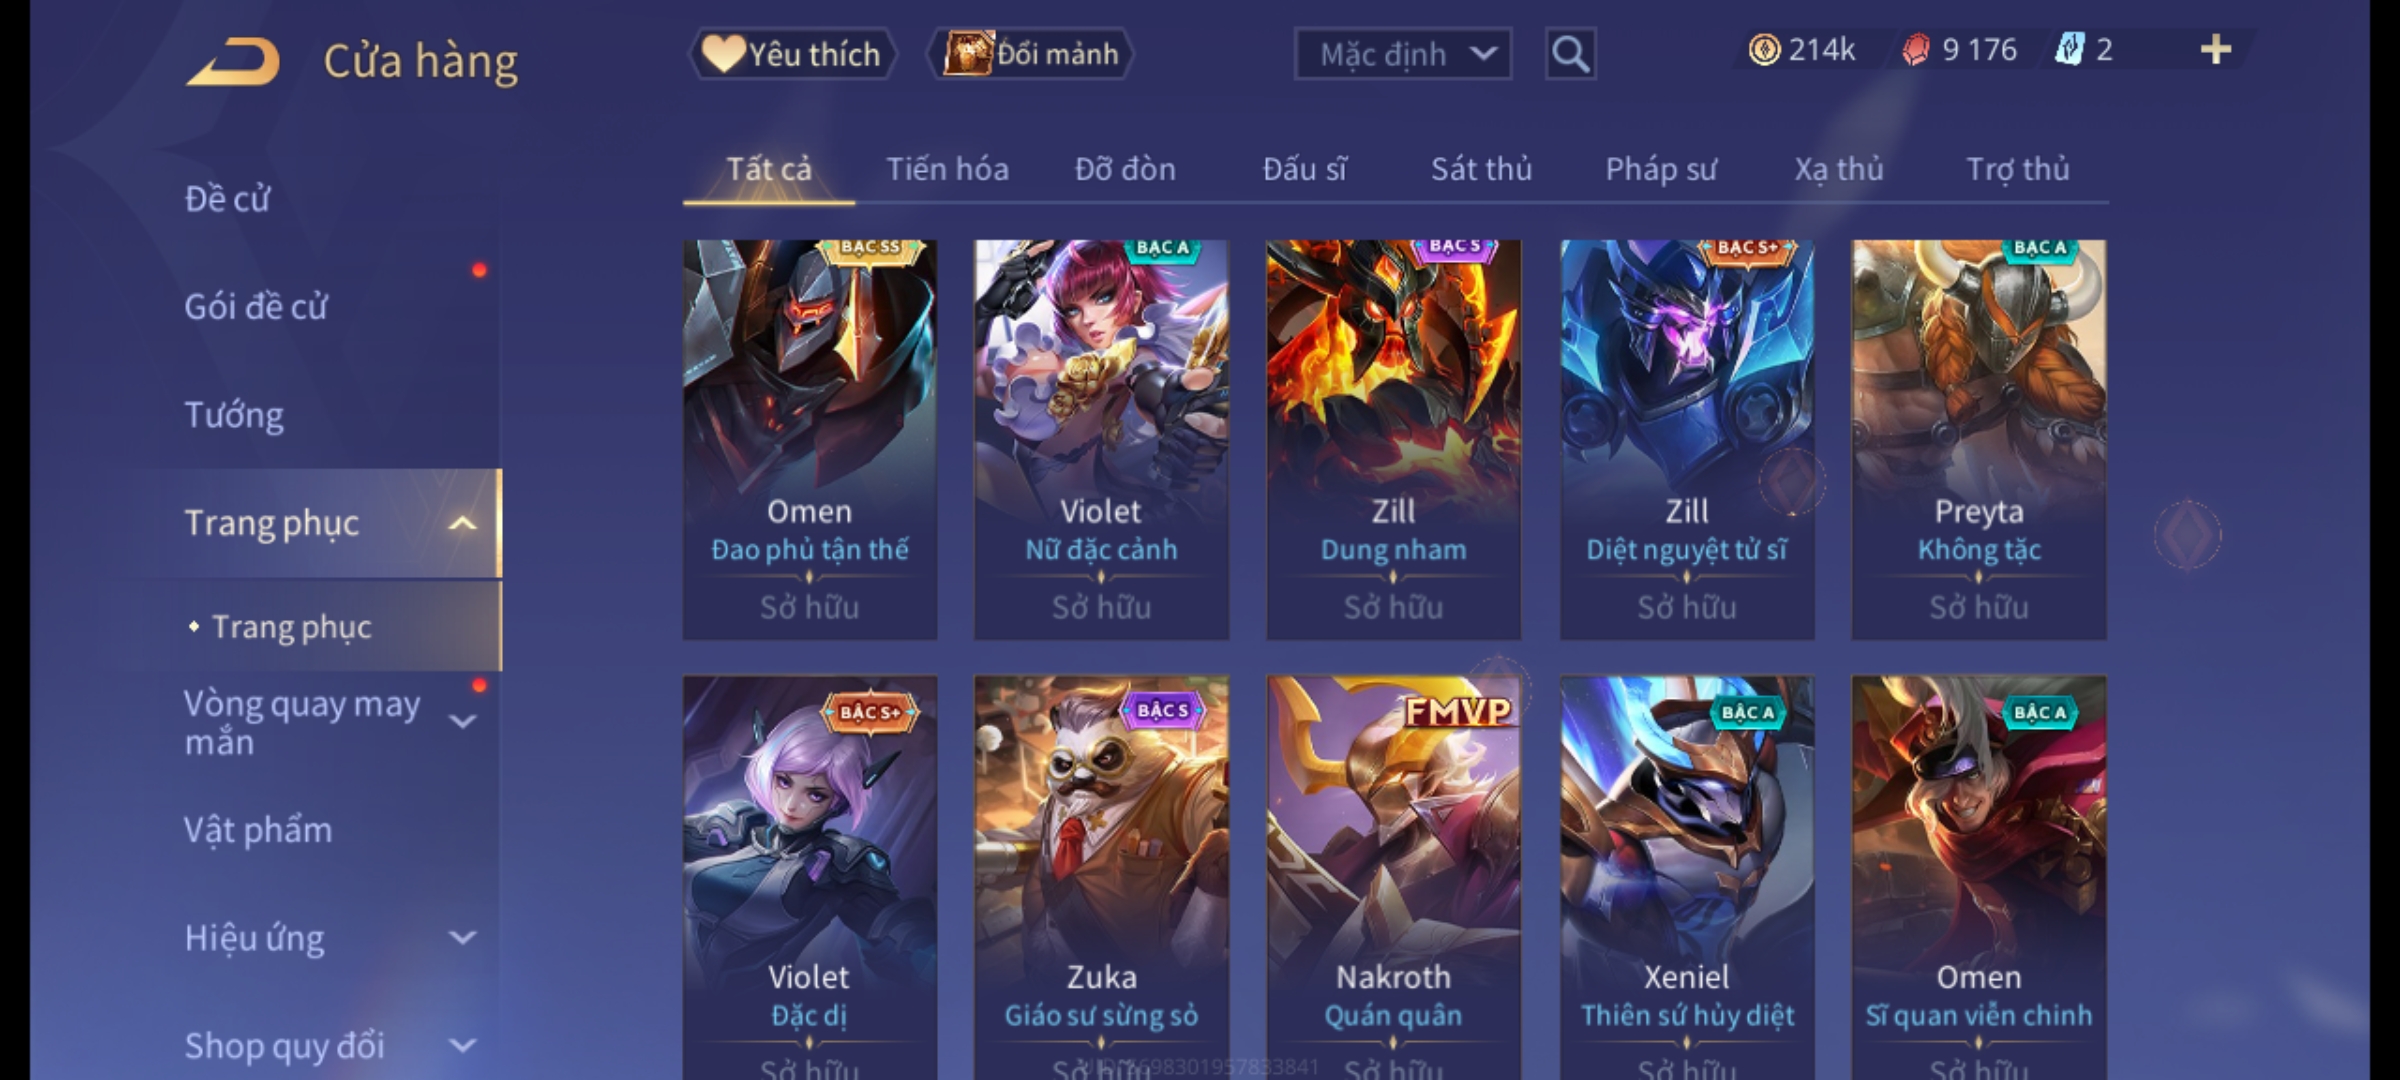Switch to the Sát thủ tab
Image resolution: width=2400 pixels, height=1080 pixels.
(1481, 169)
